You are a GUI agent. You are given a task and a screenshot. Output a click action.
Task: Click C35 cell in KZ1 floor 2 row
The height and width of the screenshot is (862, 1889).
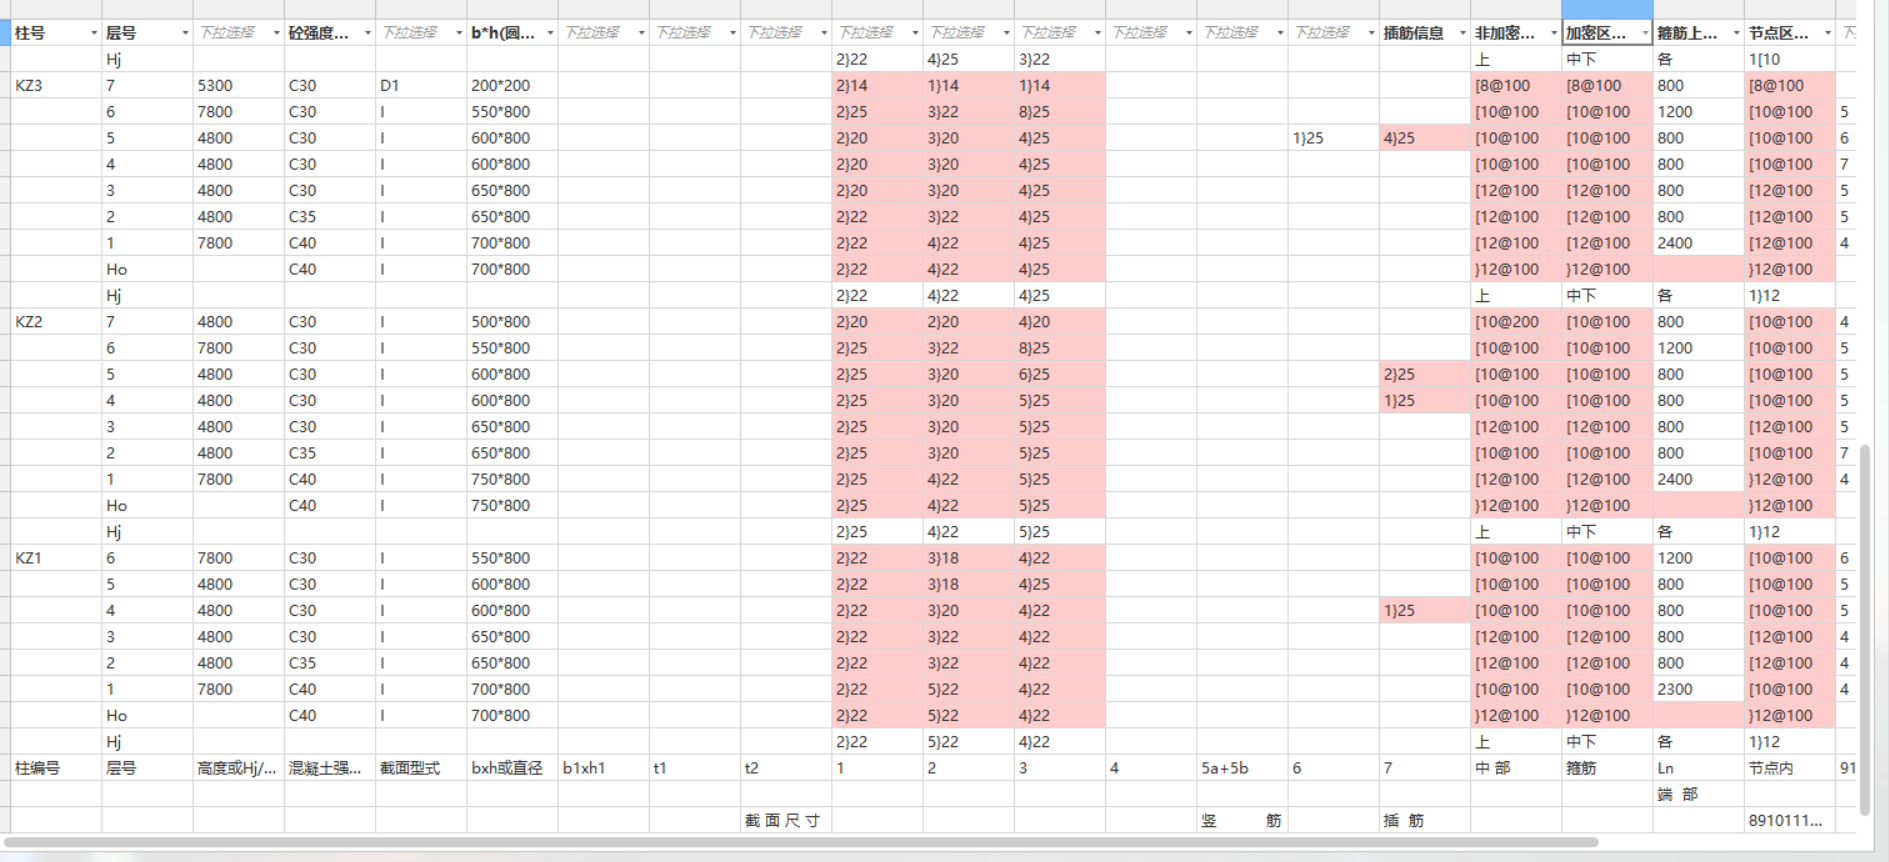coord(329,663)
